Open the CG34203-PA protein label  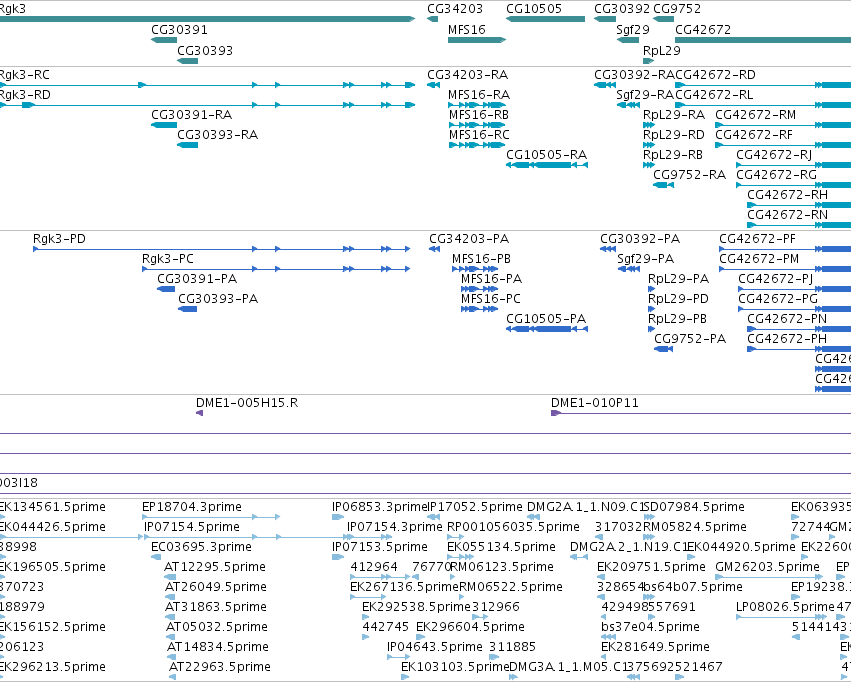point(469,239)
